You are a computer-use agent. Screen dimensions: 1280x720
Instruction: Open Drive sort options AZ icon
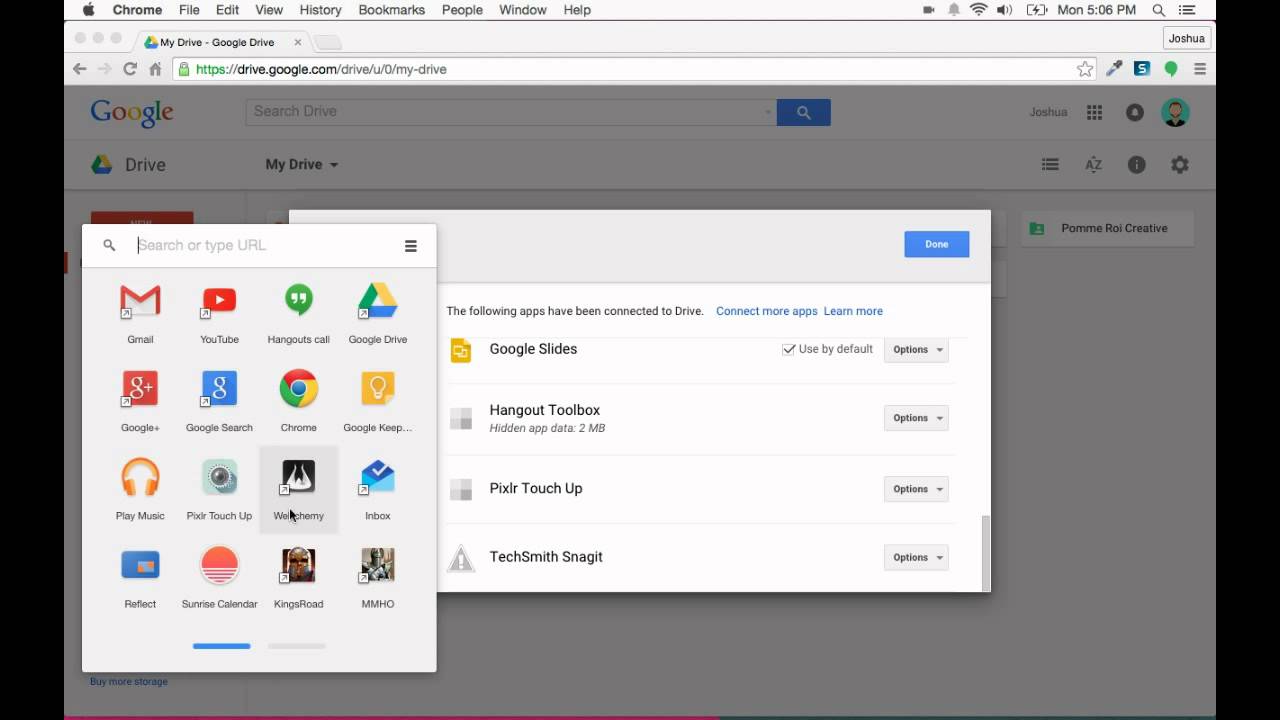pos(1093,165)
